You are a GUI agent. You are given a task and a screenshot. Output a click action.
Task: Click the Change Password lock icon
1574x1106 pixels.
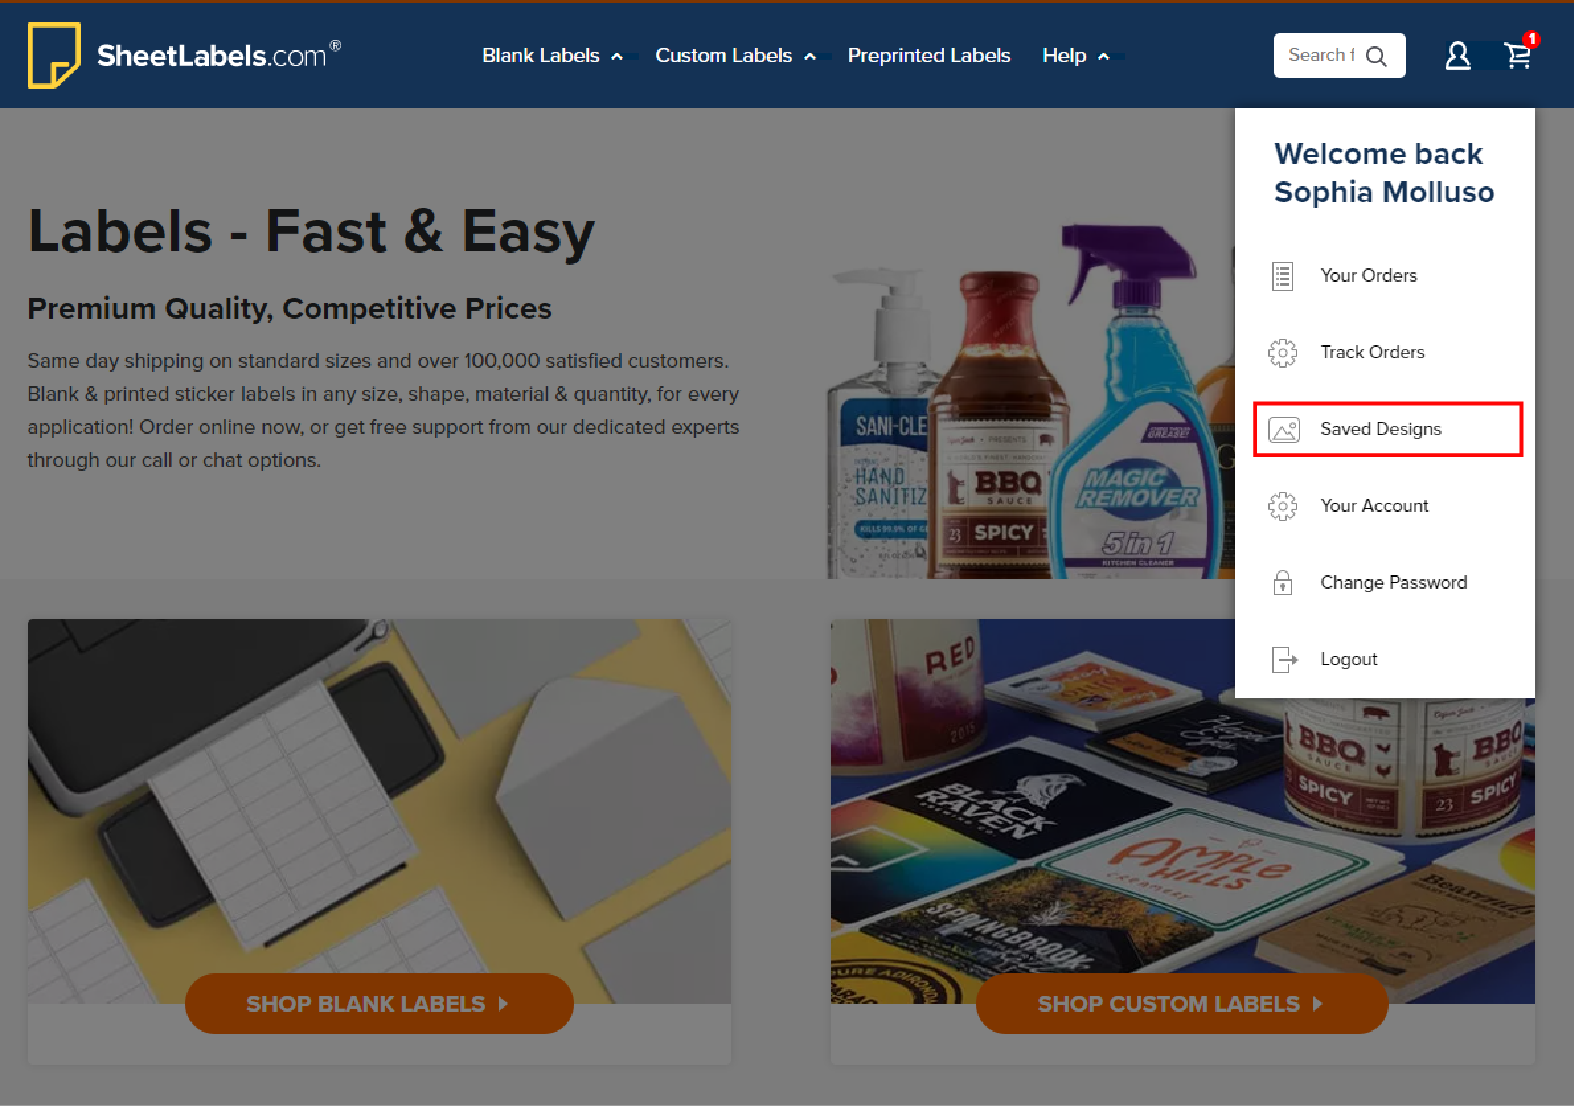coord(1282,582)
